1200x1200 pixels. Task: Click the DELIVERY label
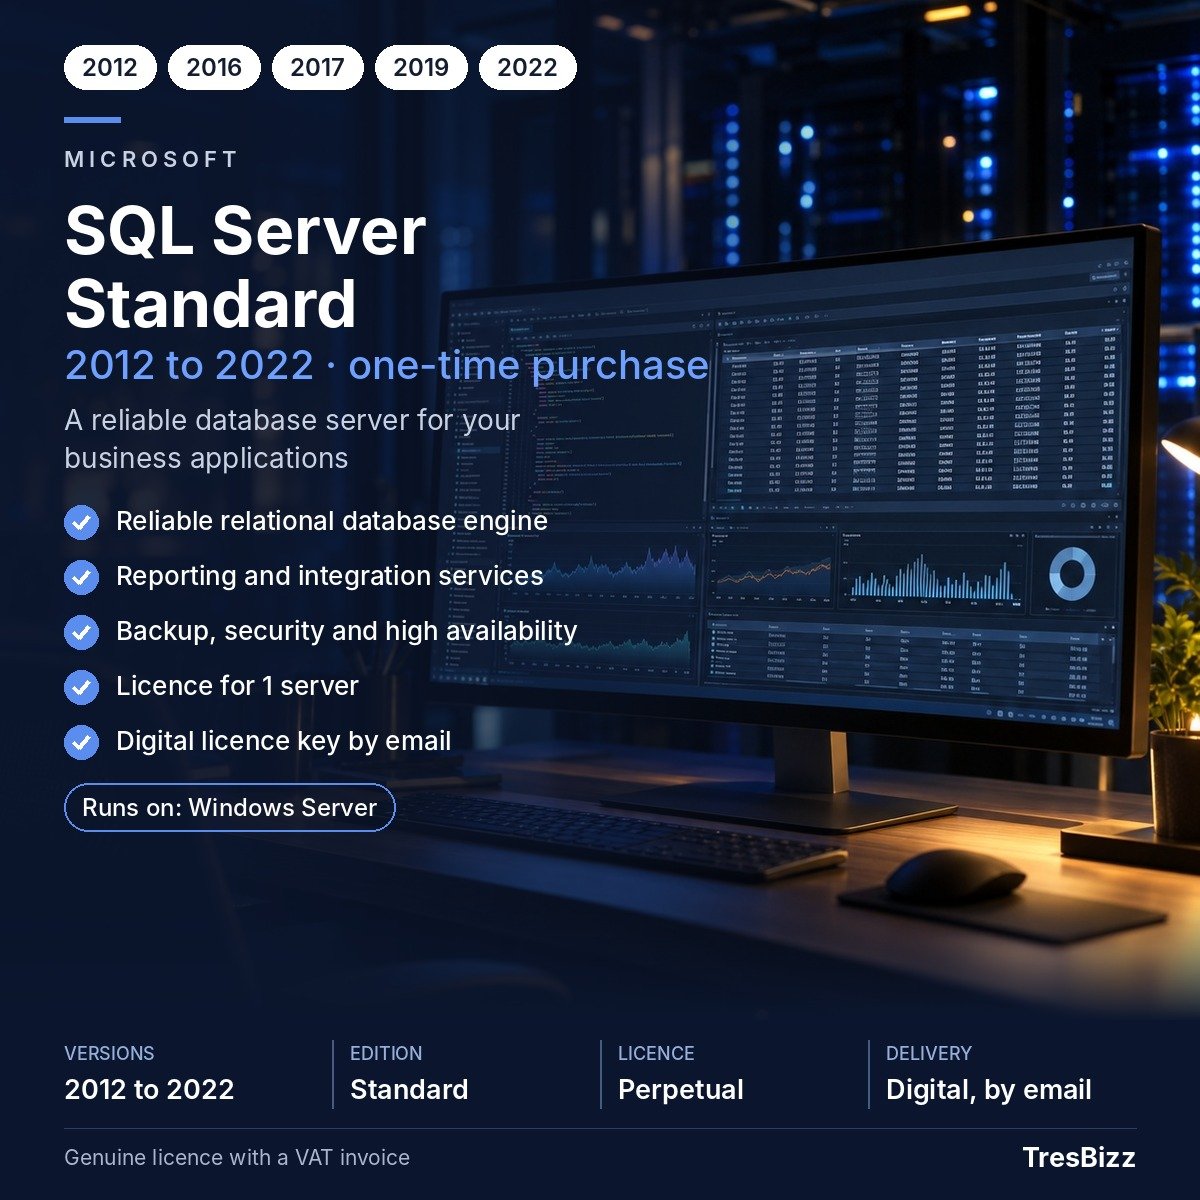click(x=929, y=1053)
